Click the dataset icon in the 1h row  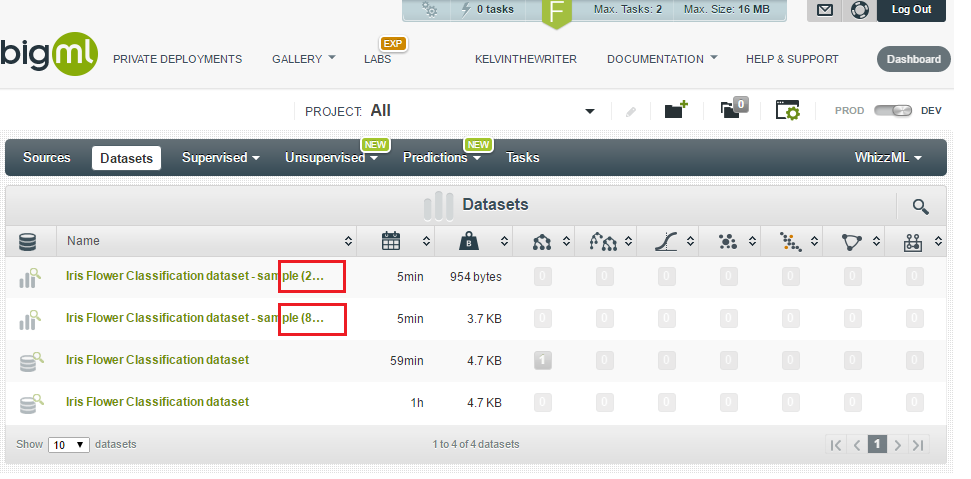[31, 403]
